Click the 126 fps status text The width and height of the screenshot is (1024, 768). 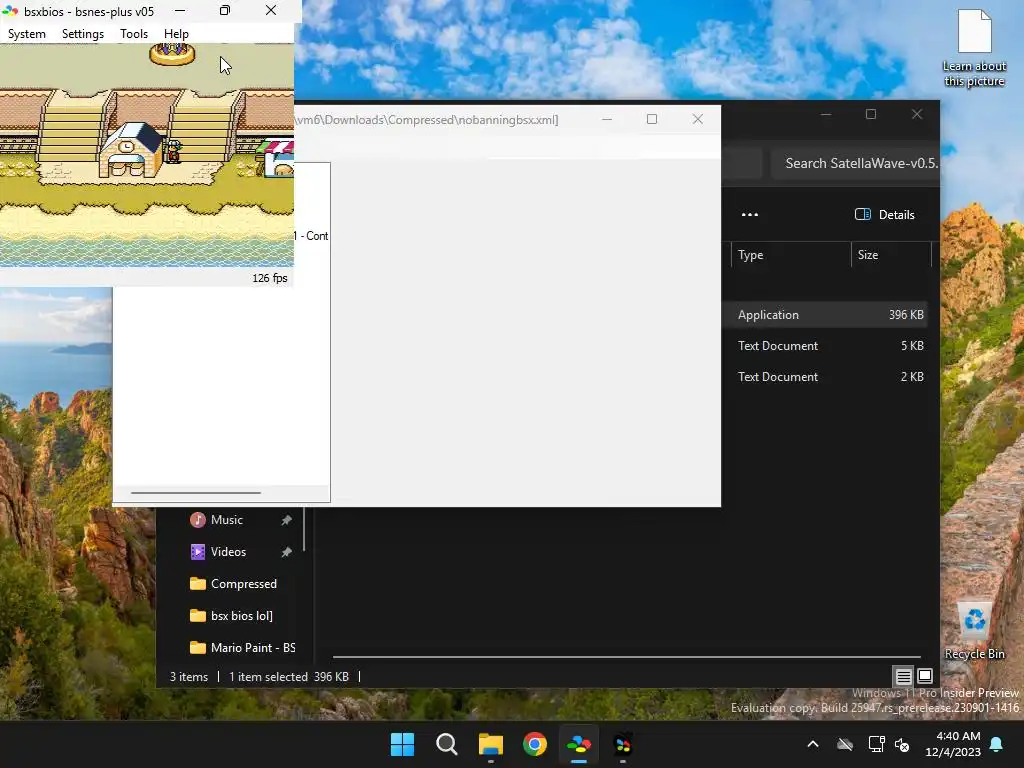point(270,278)
